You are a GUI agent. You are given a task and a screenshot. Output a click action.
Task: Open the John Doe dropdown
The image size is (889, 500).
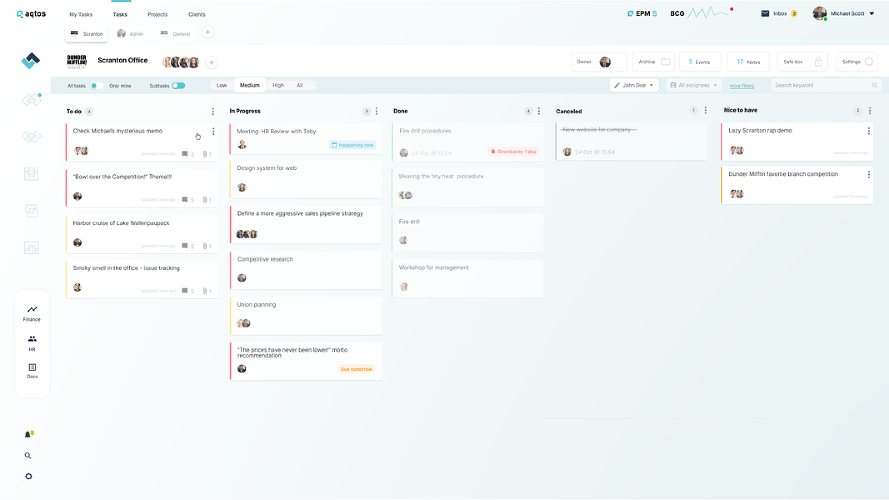click(x=634, y=85)
